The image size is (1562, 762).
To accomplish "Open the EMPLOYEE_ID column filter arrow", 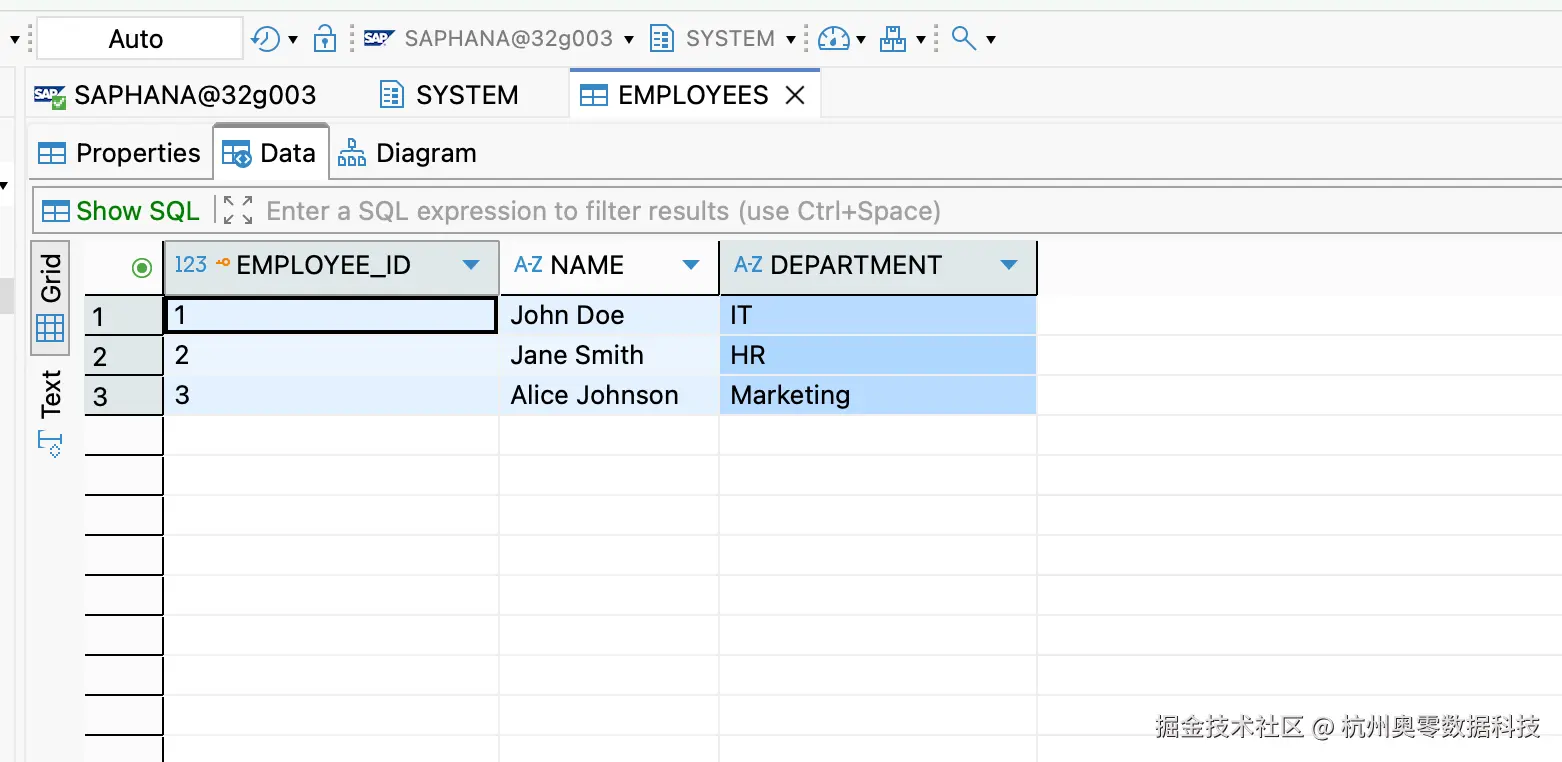I will point(471,266).
